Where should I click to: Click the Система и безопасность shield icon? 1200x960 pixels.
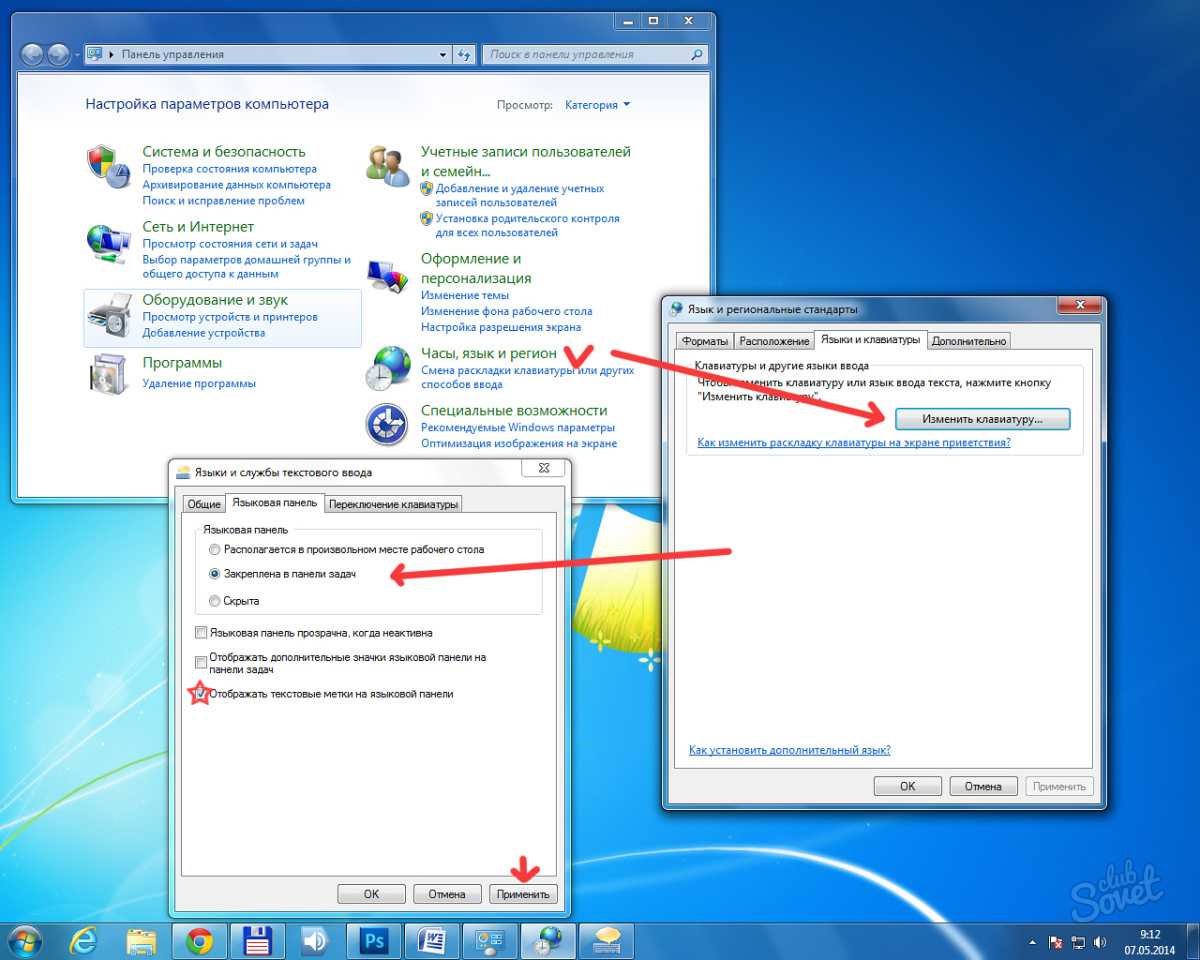click(108, 167)
